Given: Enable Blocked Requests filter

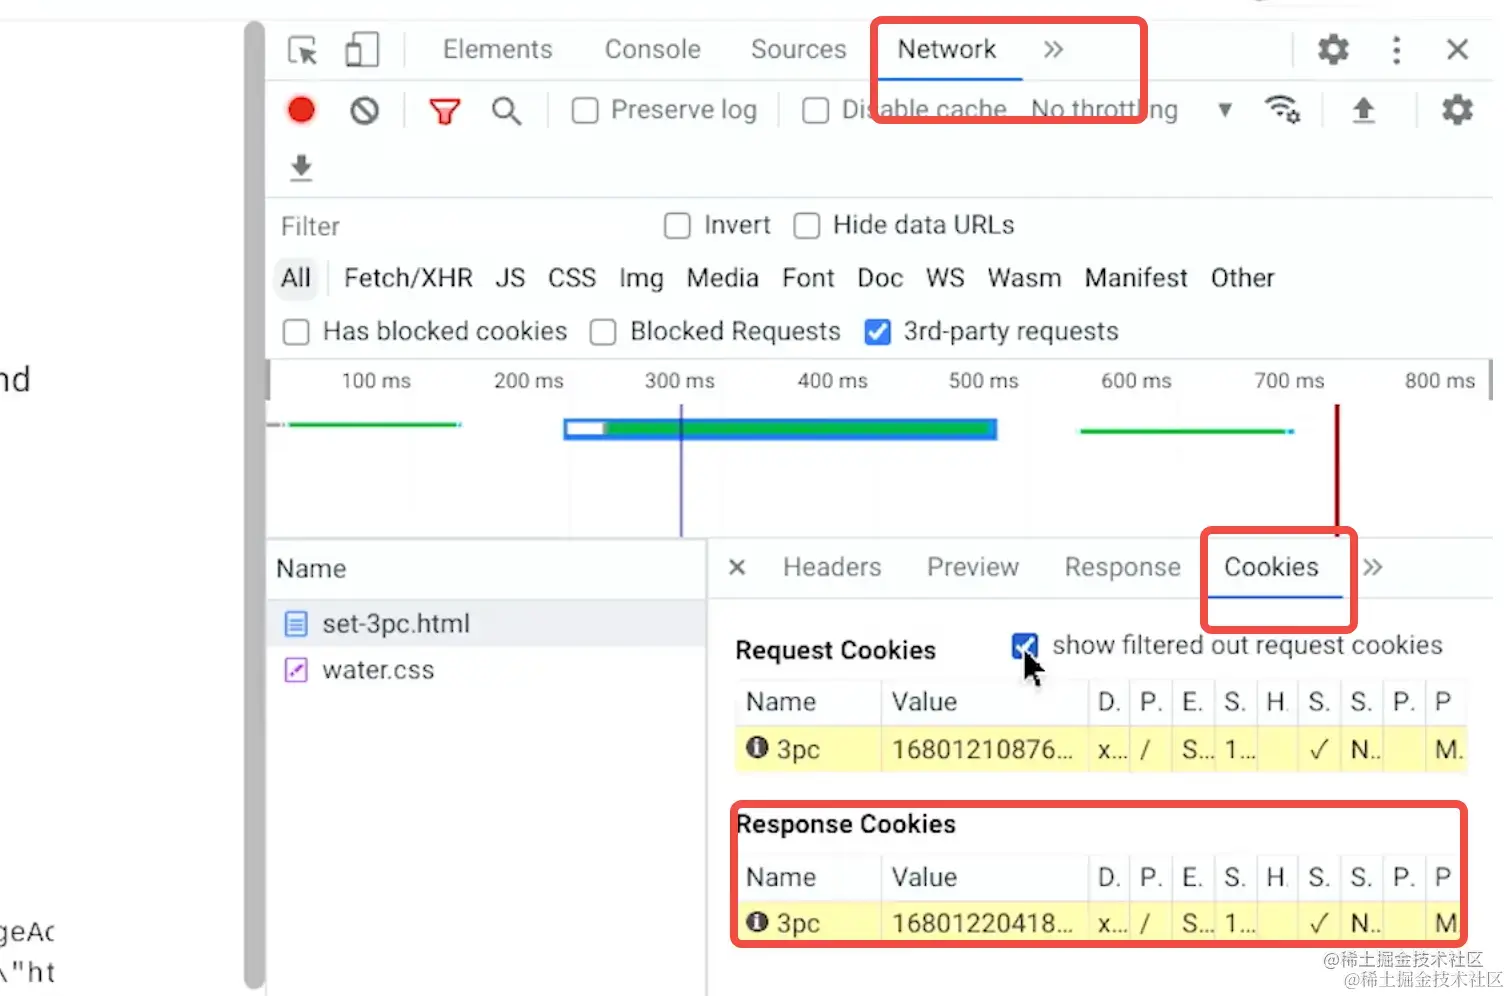Looking at the screenshot, I should 603,332.
